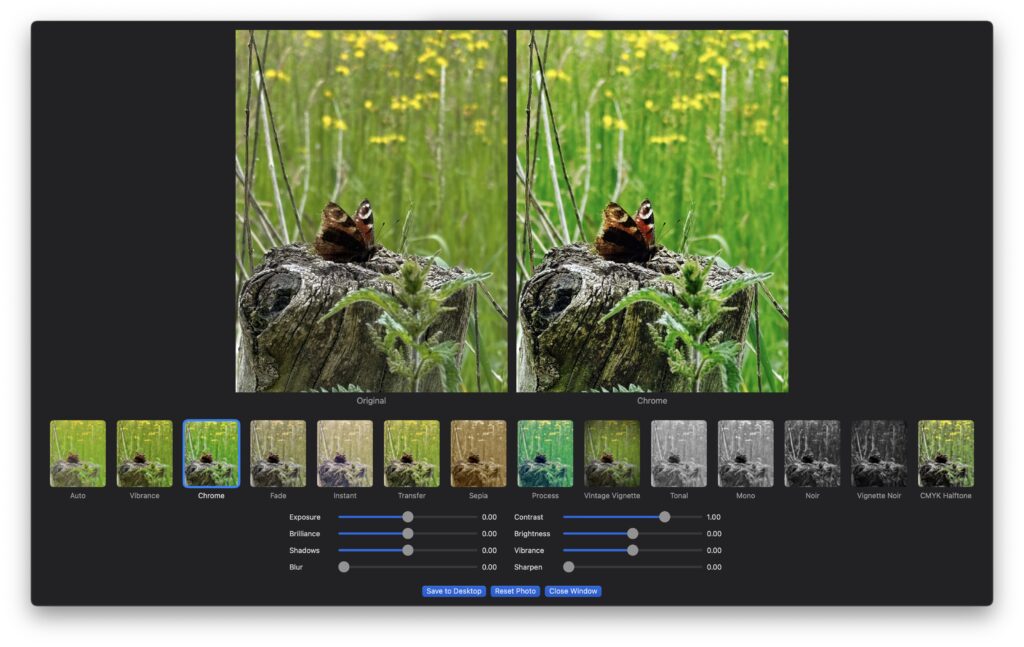Screen dimensions: 1024x647
Task: Select the Mono filter thumbnail
Action: point(745,453)
